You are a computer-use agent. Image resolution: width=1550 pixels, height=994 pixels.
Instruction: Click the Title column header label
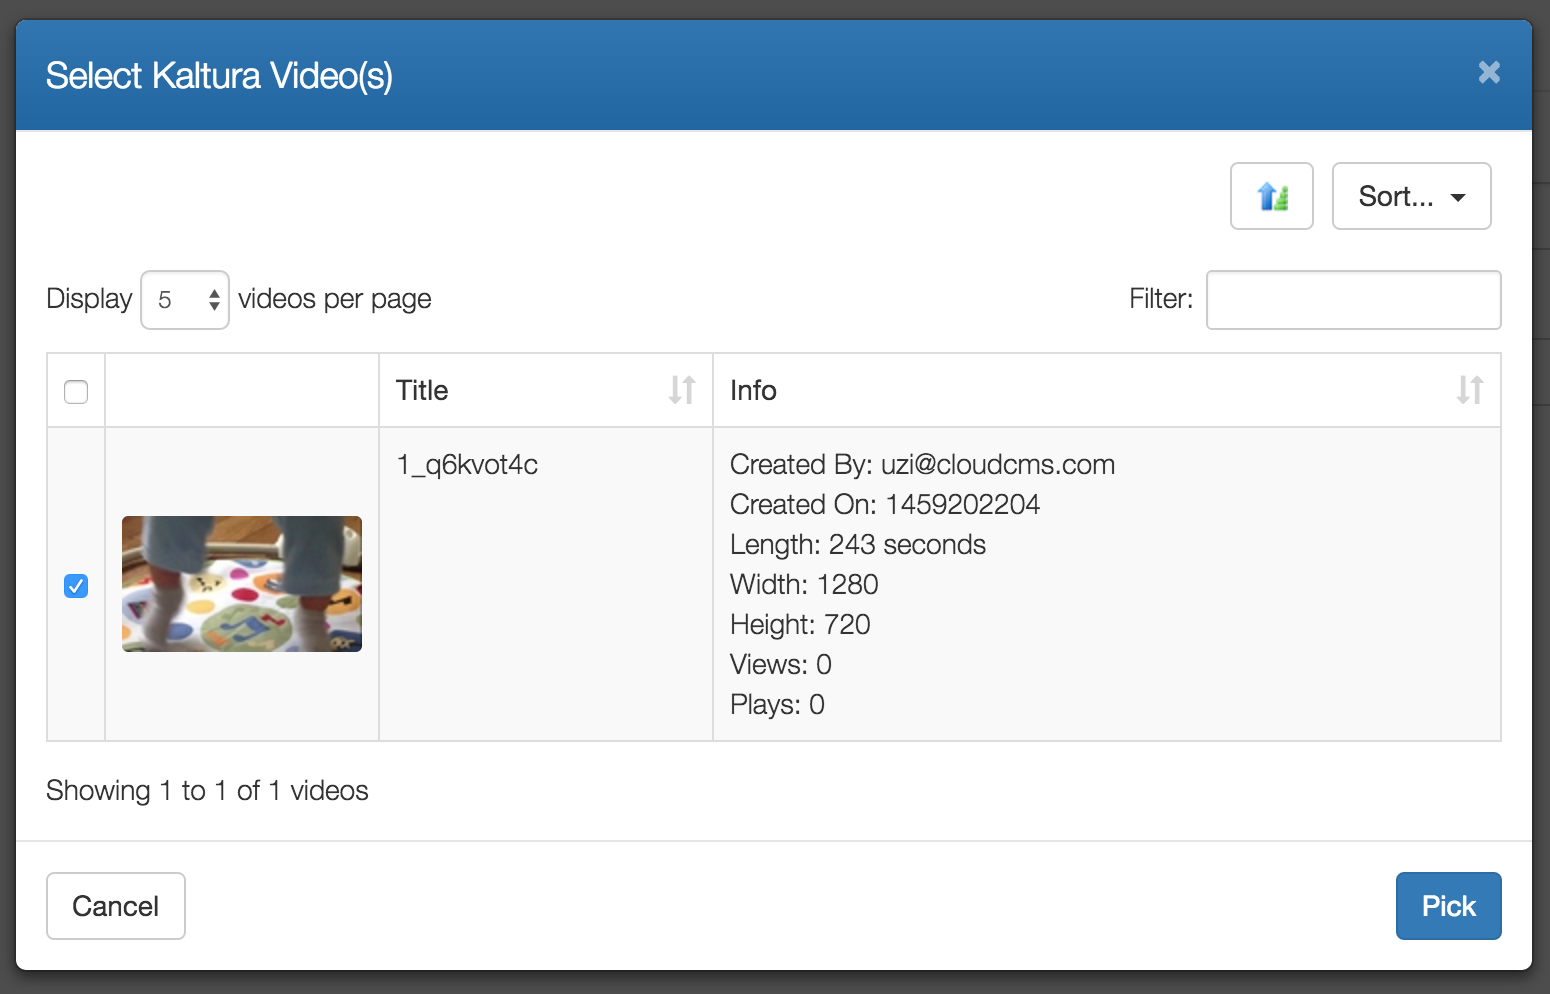point(422,391)
